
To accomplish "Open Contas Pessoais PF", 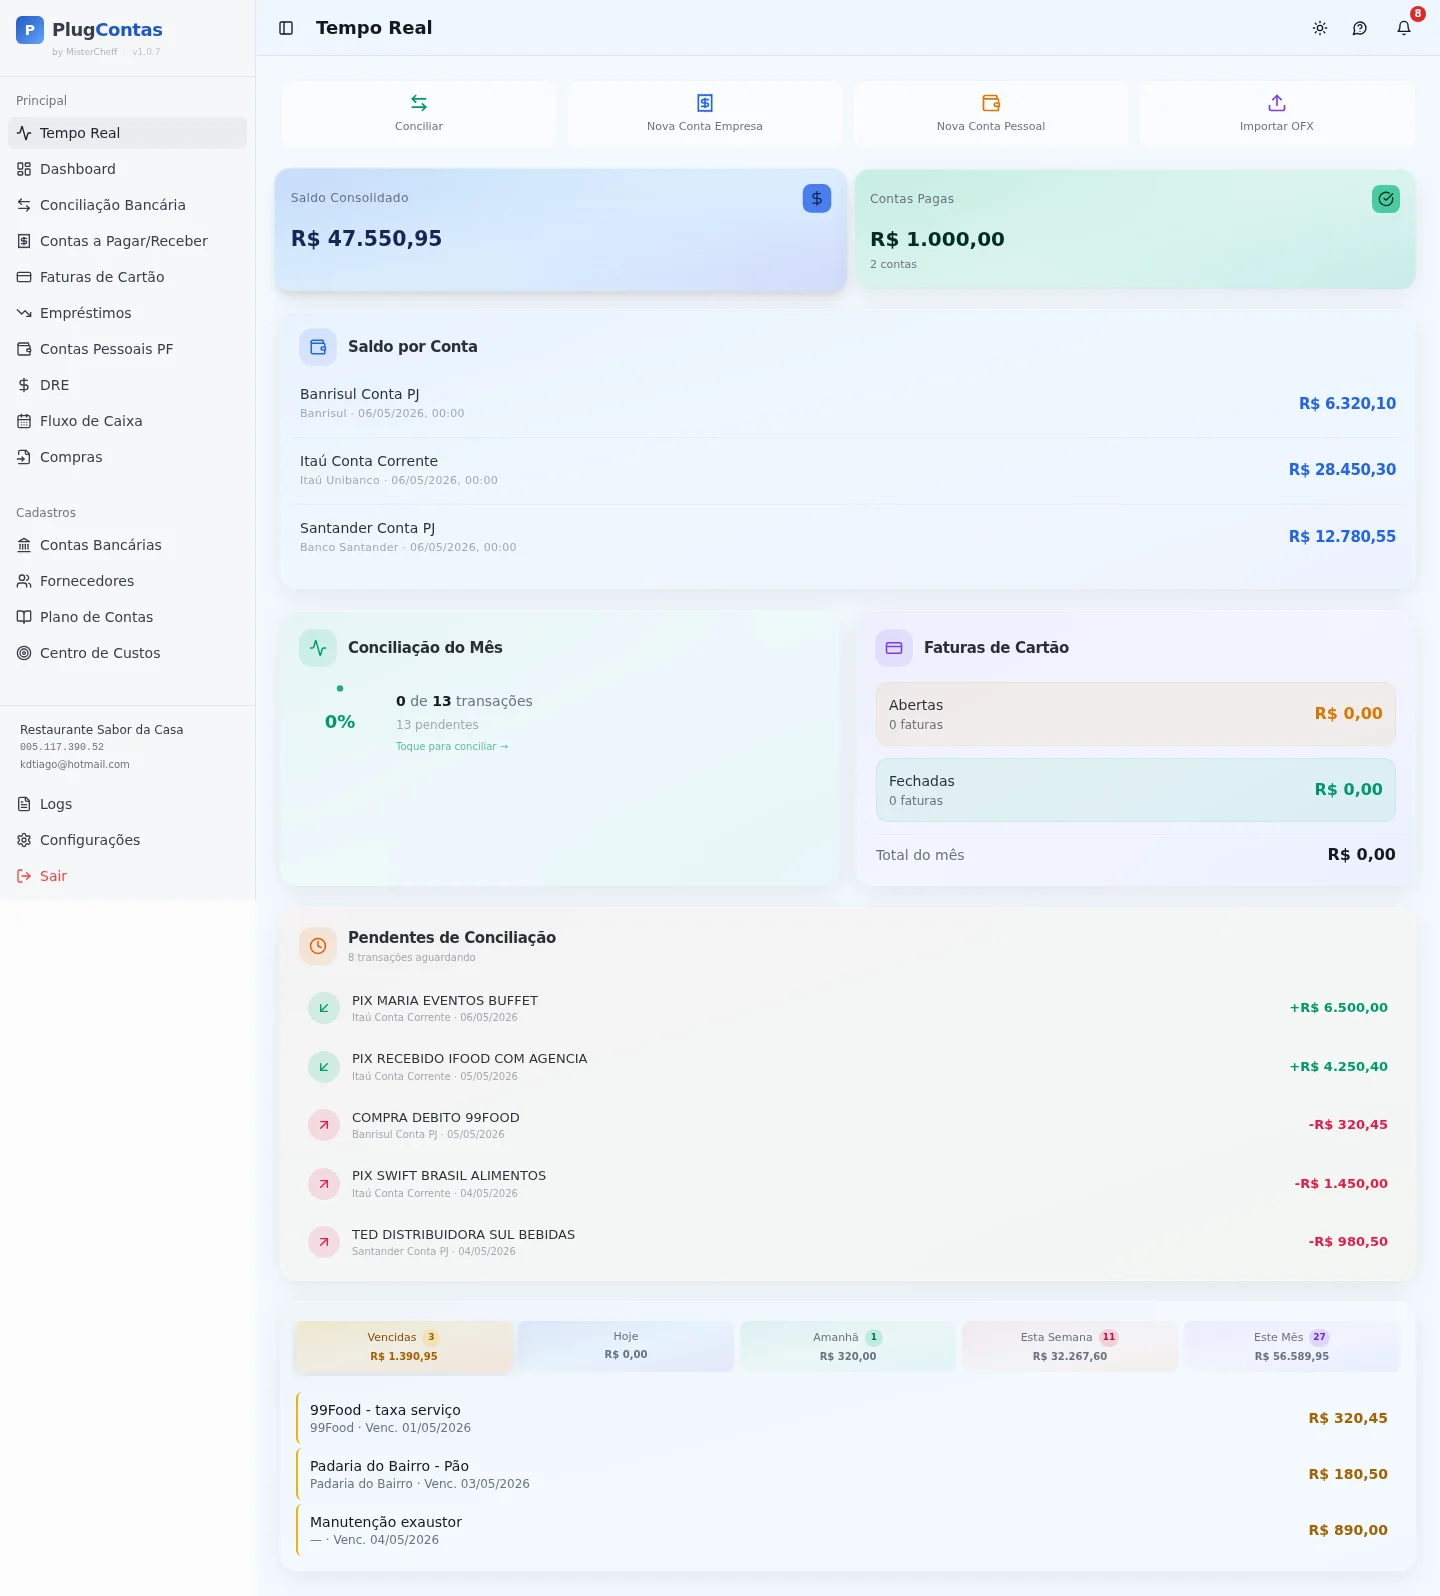I will point(127,349).
